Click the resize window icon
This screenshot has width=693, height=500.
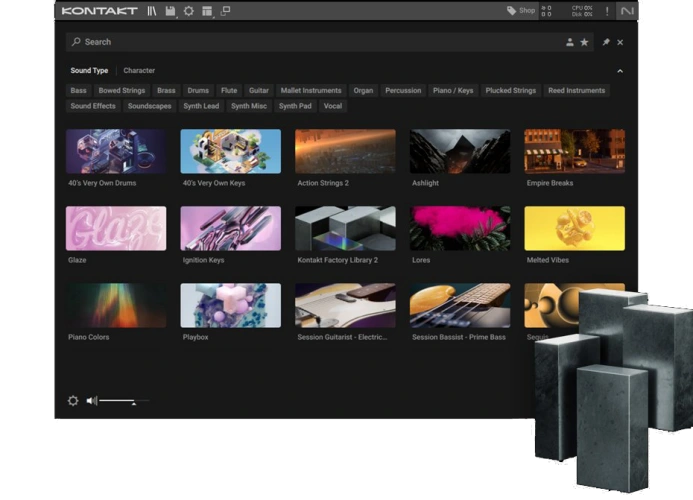click(225, 11)
